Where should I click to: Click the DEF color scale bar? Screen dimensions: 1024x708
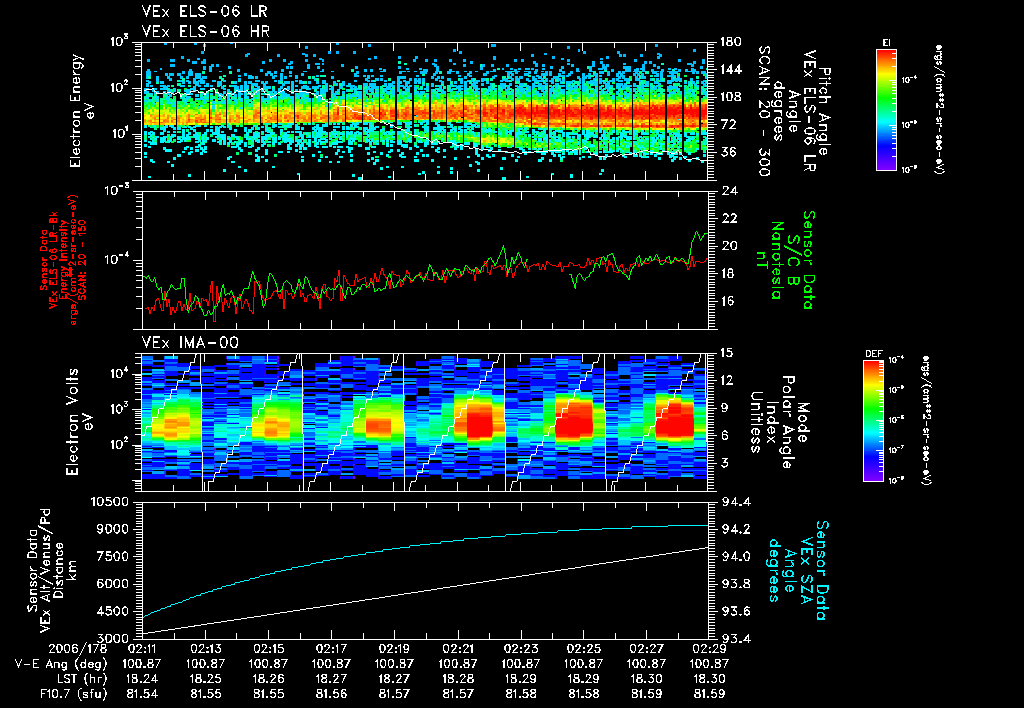[x=874, y=421]
